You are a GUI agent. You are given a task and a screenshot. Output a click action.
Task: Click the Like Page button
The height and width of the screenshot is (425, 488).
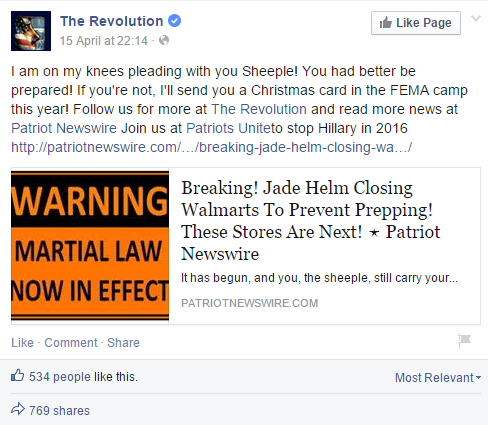point(416,23)
